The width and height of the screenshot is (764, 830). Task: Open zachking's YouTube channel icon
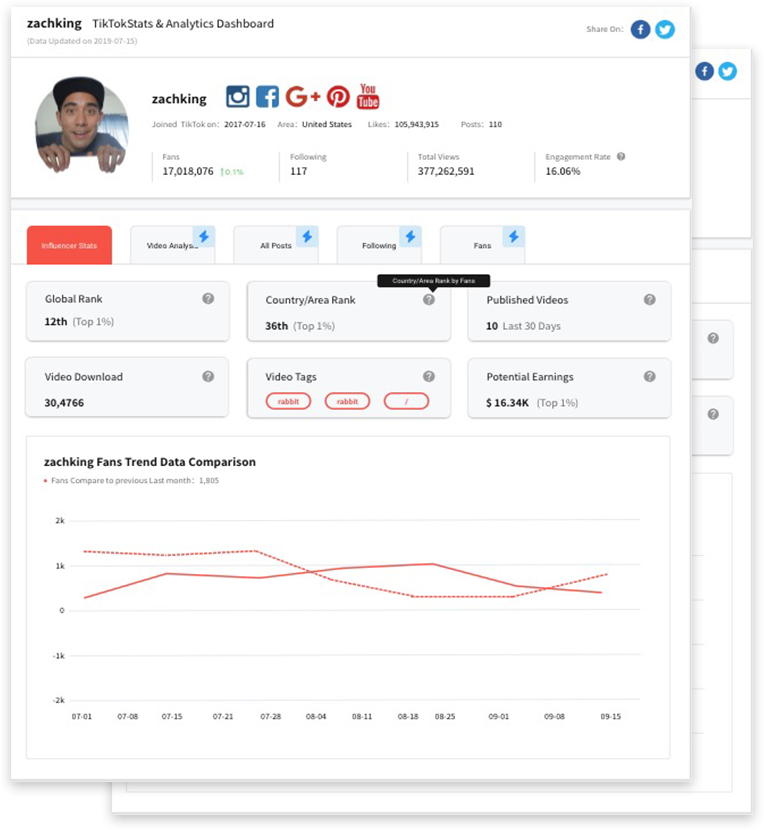(x=368, y=96)
